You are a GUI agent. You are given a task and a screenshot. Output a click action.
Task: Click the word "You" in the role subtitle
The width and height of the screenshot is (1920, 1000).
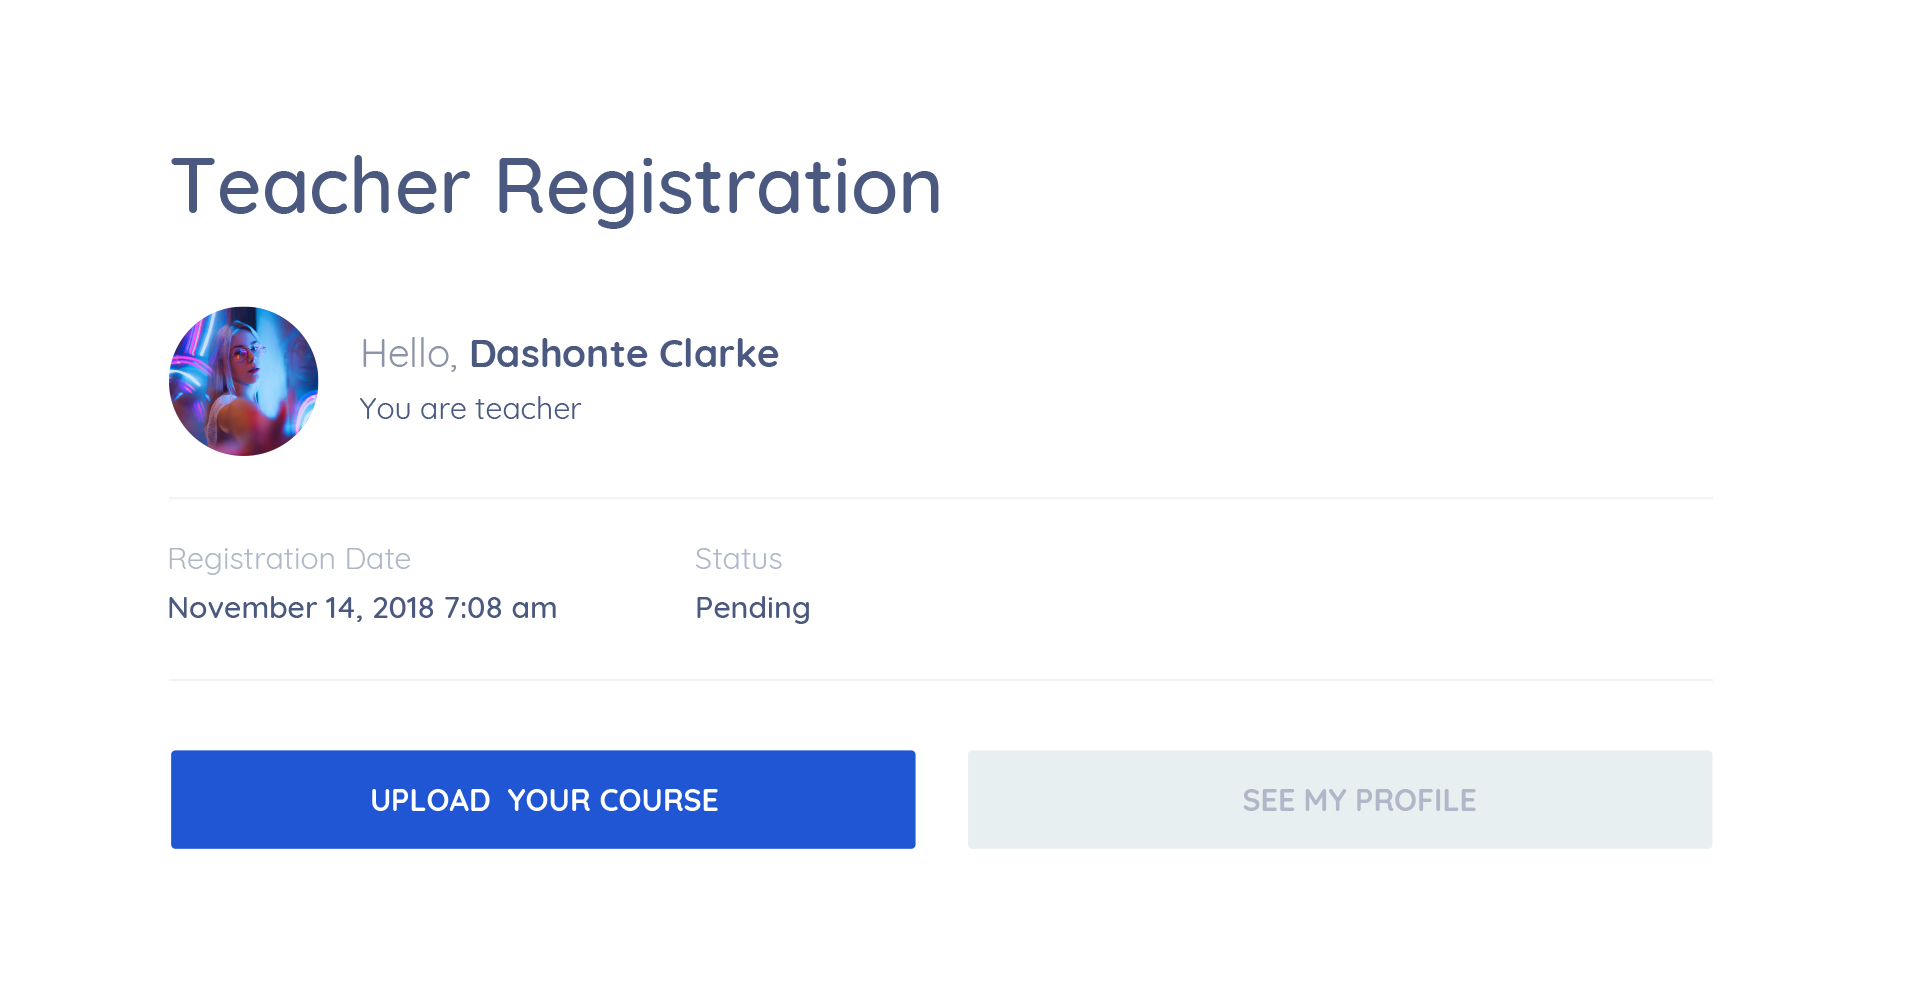pyautogui.click(x=385, y=409)
